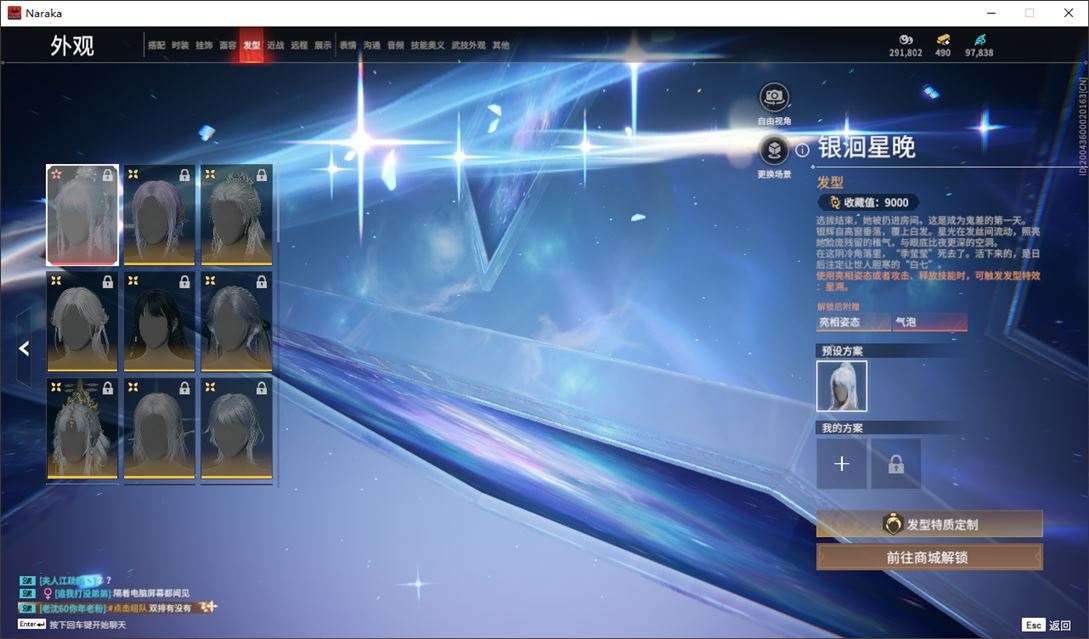Click the 前往商城解锁 button
The image size is (1089, 639).
pos(929,557)
